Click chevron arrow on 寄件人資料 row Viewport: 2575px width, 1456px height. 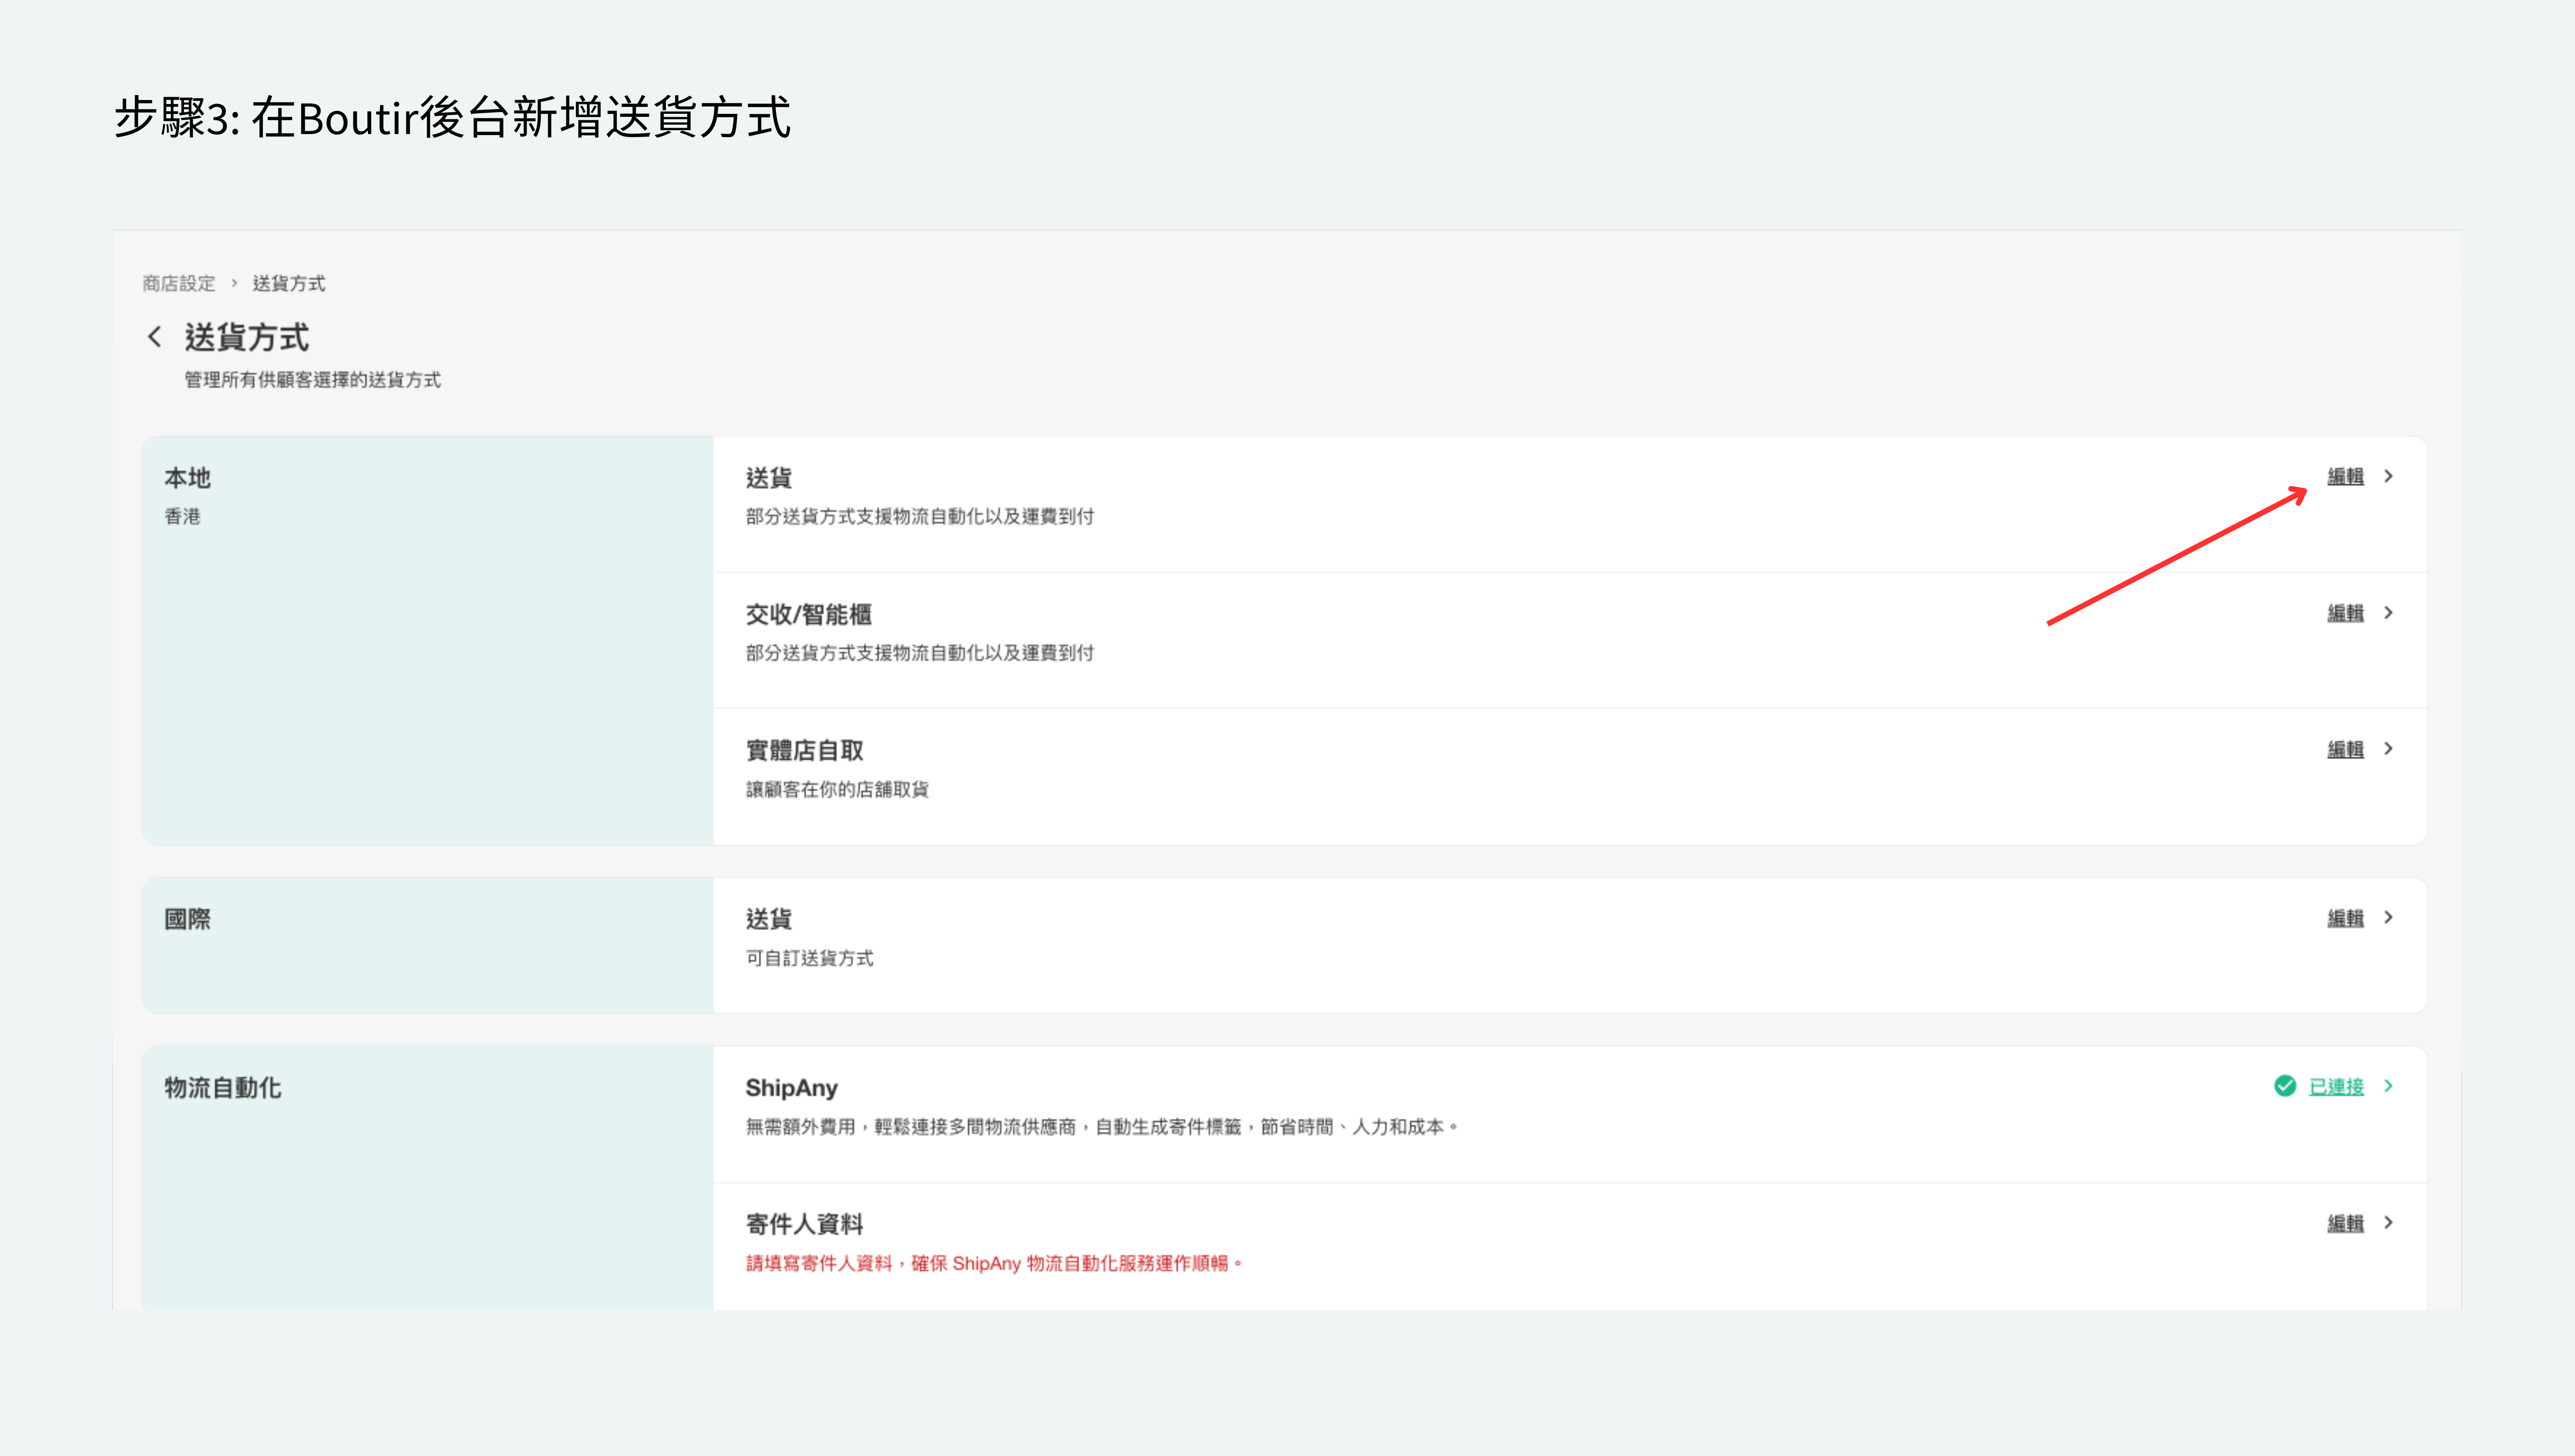click(x=2388, y=1223)
